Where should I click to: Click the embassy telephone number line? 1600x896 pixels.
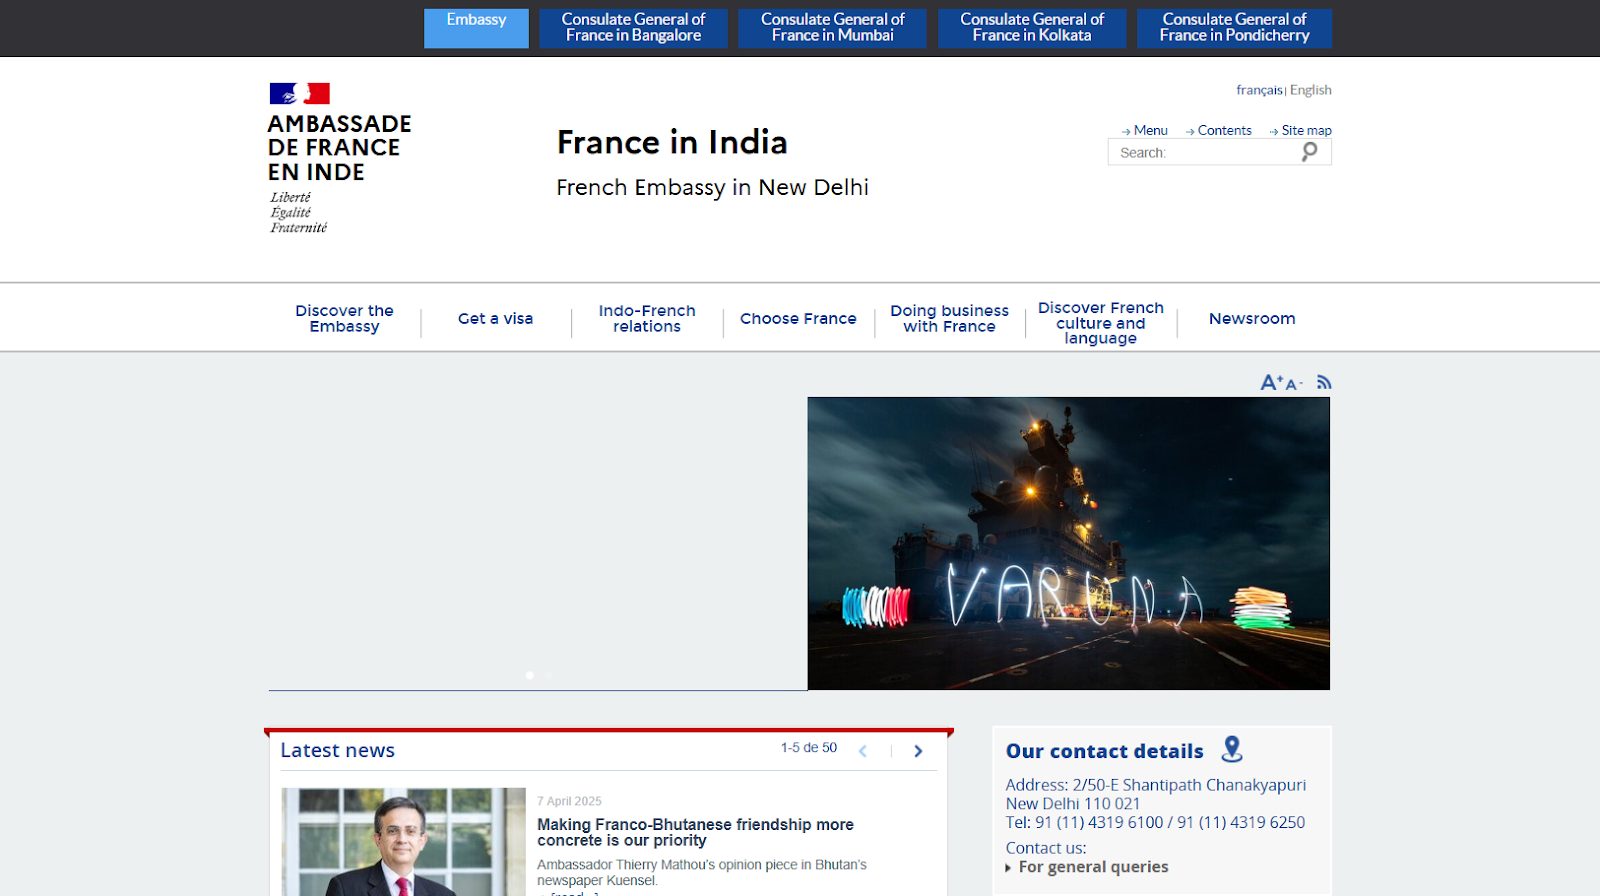coord(1155,823)
